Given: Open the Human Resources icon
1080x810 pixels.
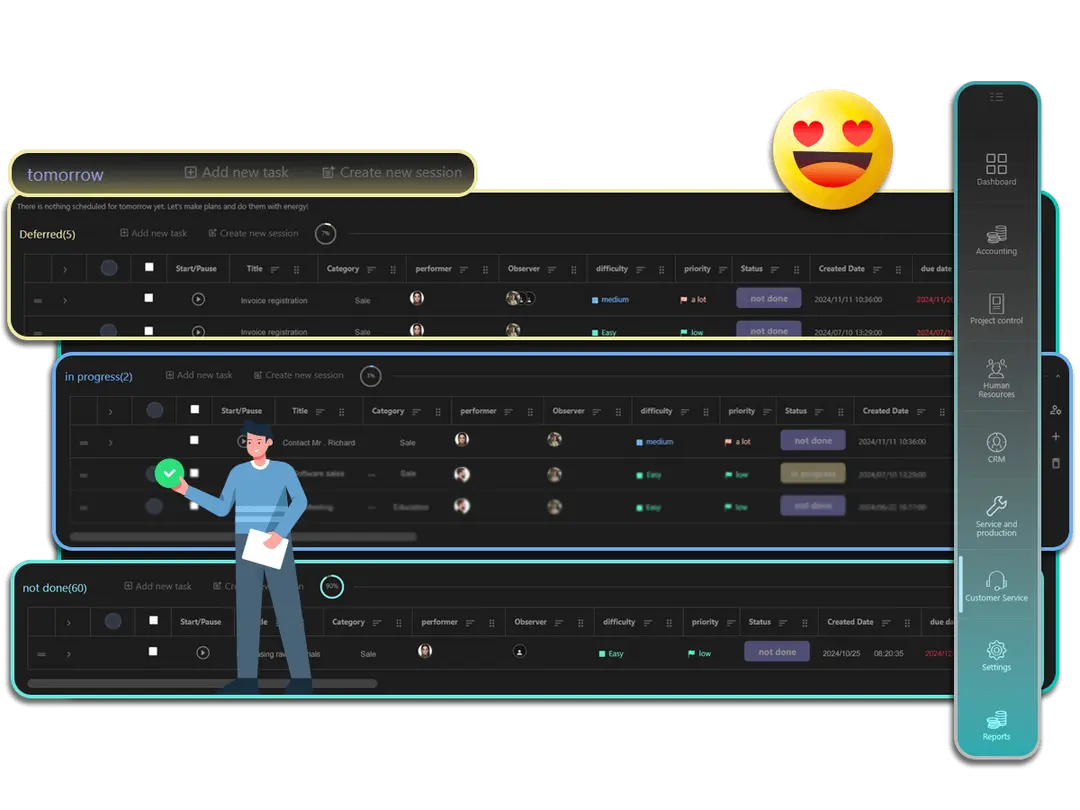Looking at the screenshot, I should click(x=996, y=368).
